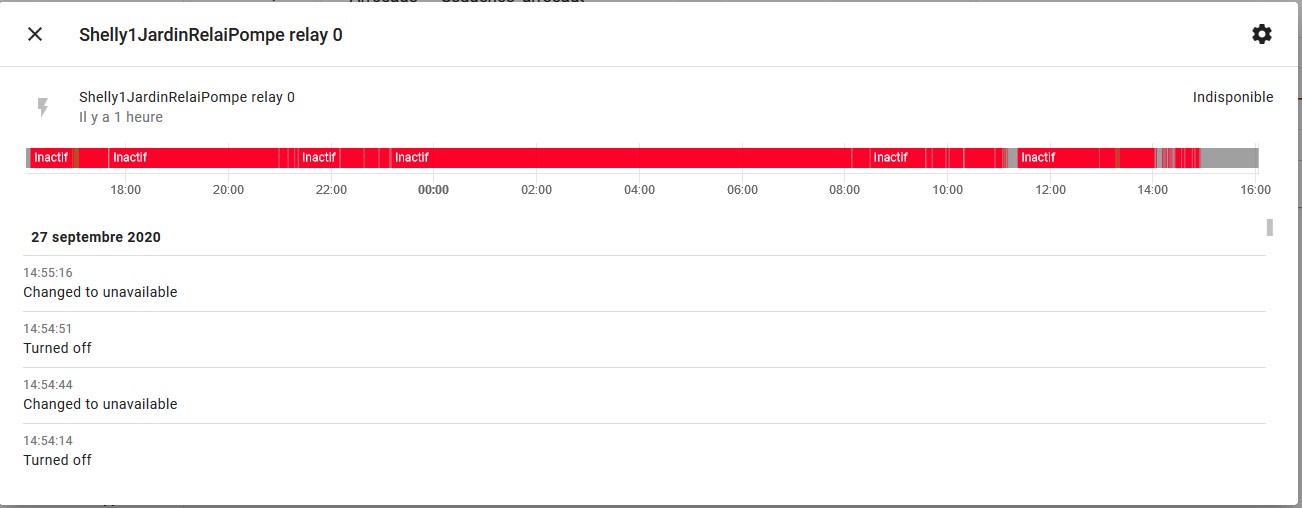Select the 14:54:14 'Turned off' entry
The image size is (1302, 508).
(x=644, y=451)
